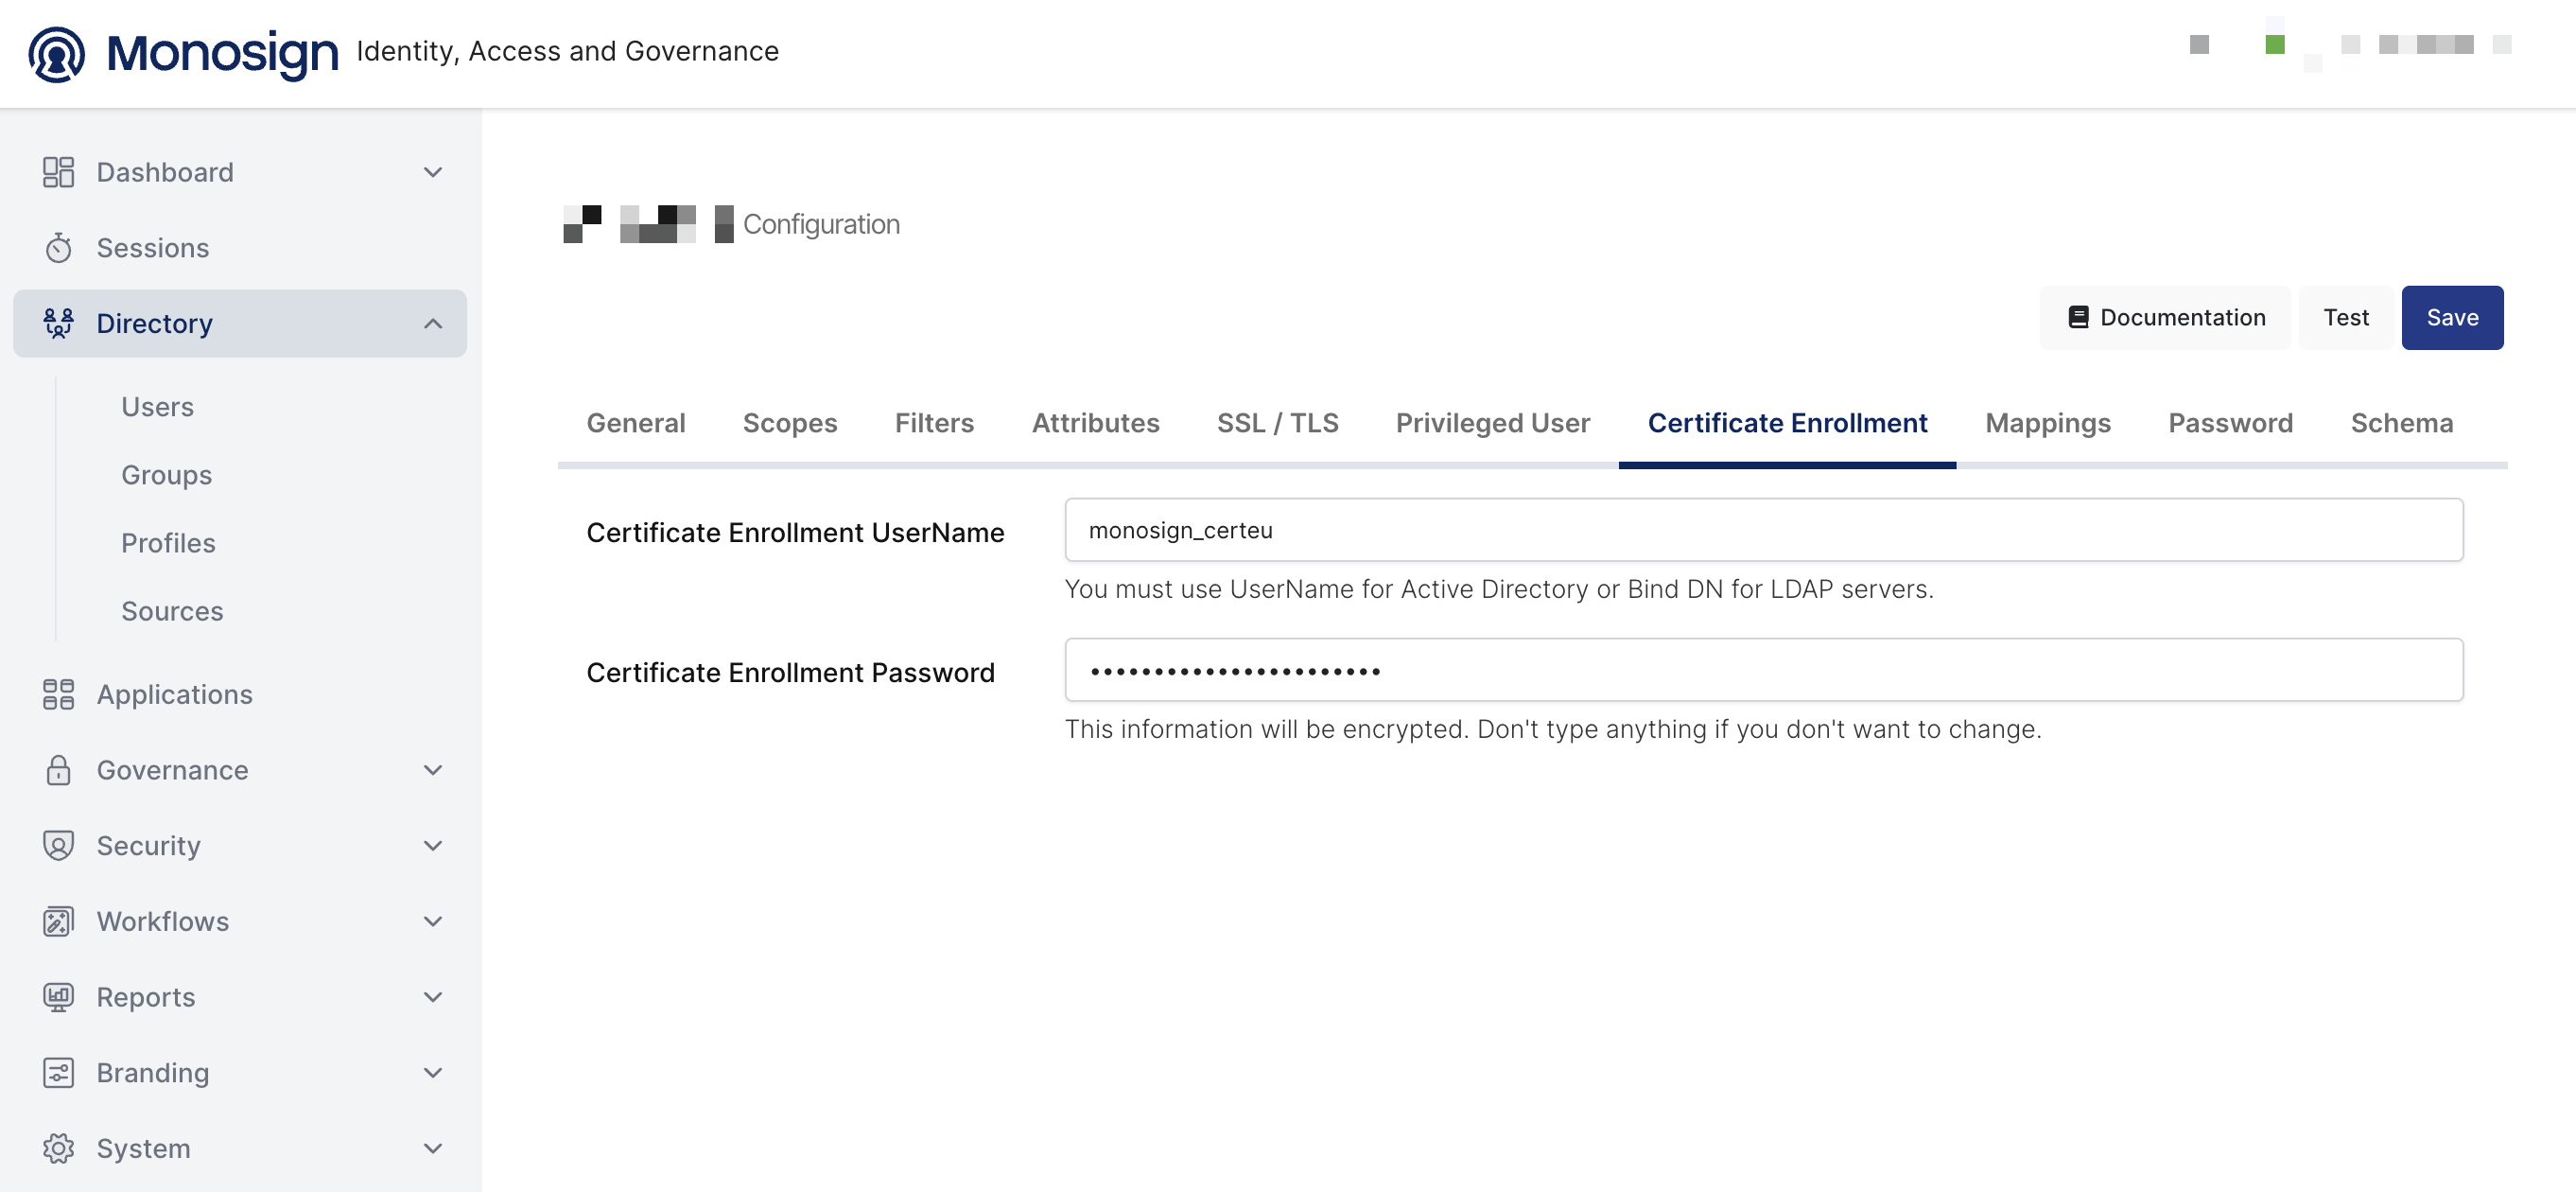Click the Workflows sidebar icon
This screenshot has height=1192, width=2576.
point(58,921)
